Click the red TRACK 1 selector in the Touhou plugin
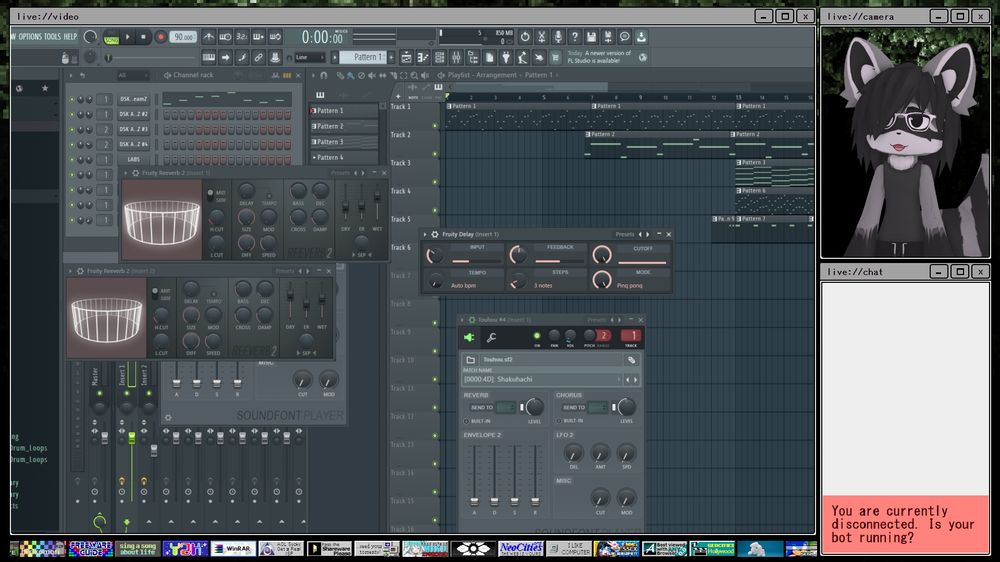The width and height of the screenshot is (1000, 562). pyautogui.click(x=631, y=336)
